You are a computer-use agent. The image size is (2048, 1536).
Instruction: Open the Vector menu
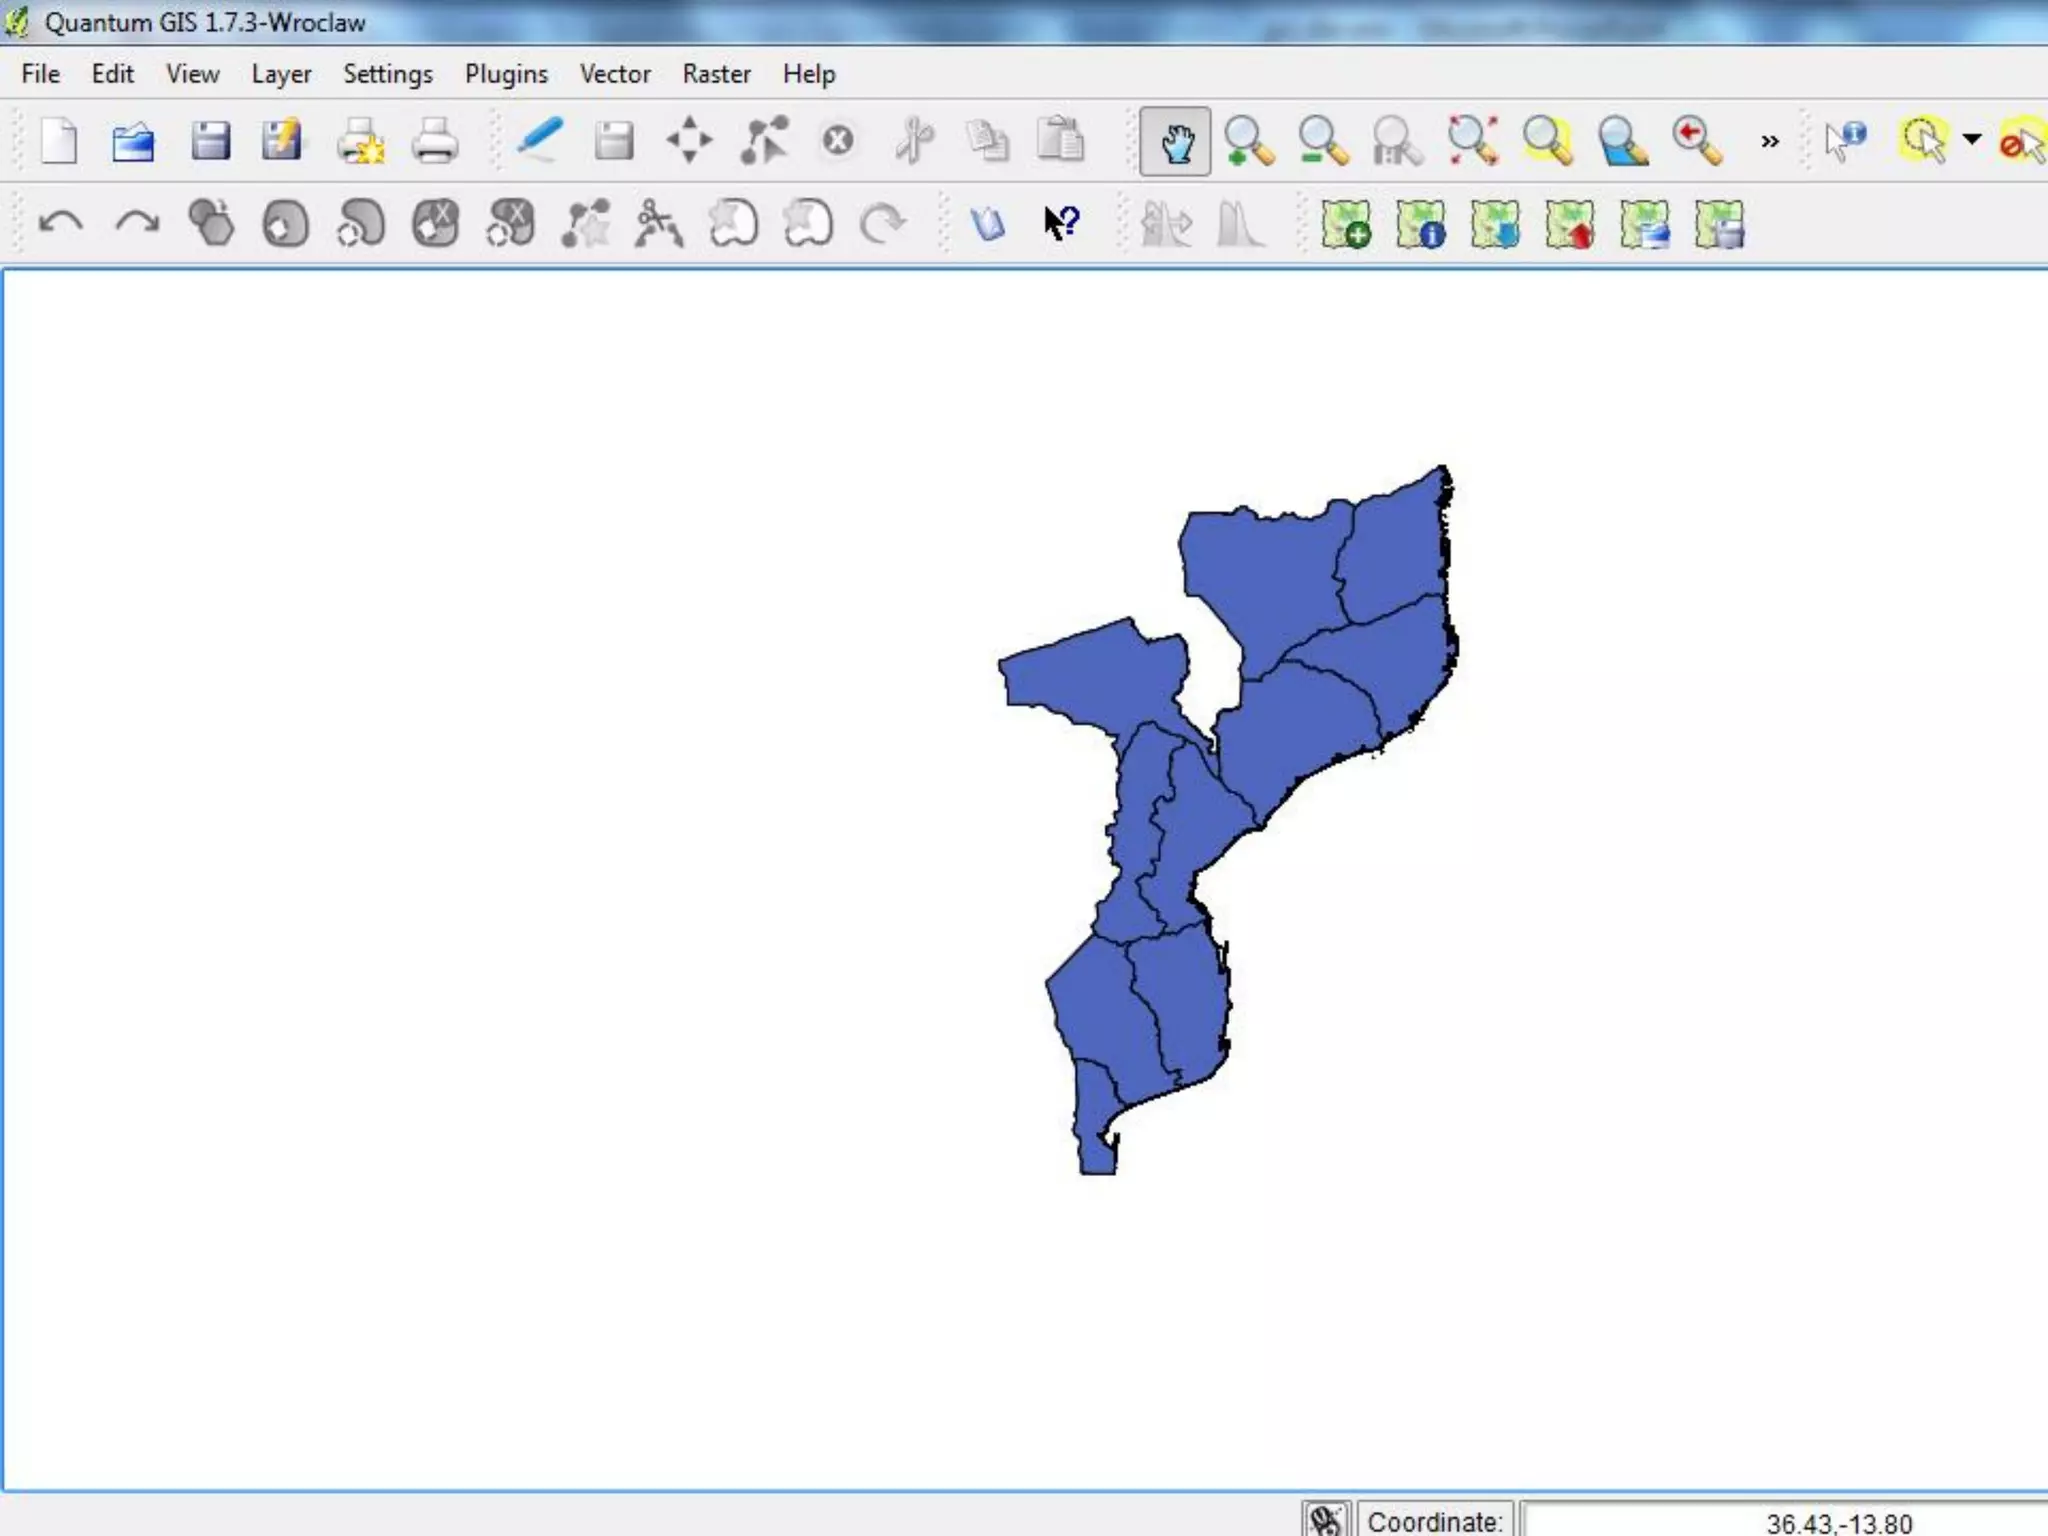pos(614,74)
